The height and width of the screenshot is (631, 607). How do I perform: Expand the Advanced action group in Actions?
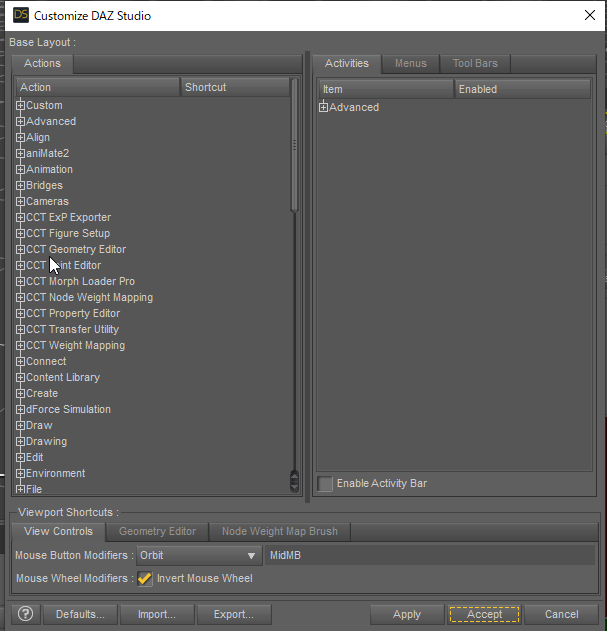tap(20, 122)
